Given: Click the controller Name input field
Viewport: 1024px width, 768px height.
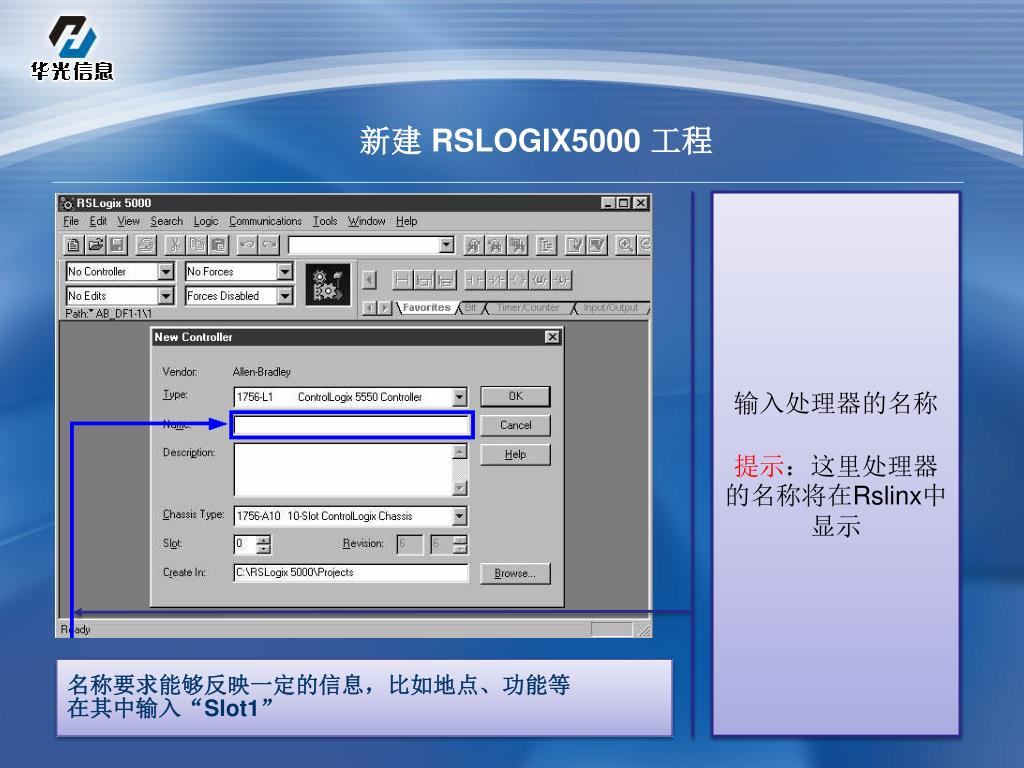Looking at the screenshot, I should [351, 426].
